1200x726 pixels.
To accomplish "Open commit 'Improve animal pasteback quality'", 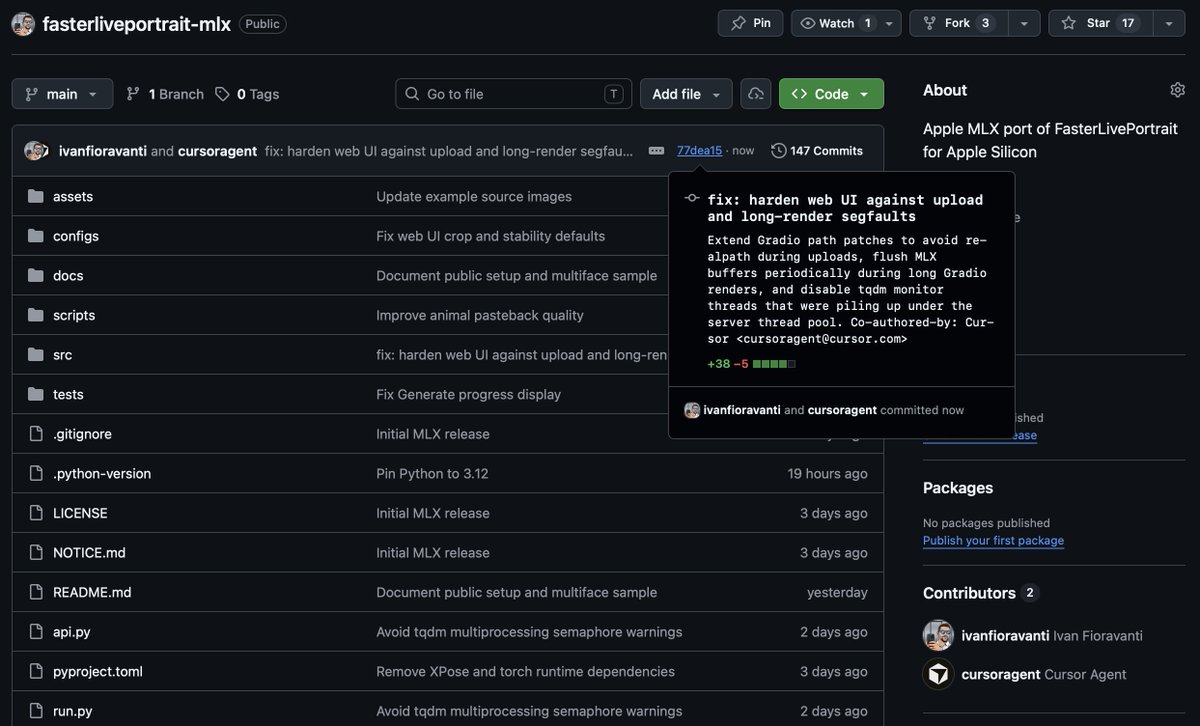I will tap(480, 315).
